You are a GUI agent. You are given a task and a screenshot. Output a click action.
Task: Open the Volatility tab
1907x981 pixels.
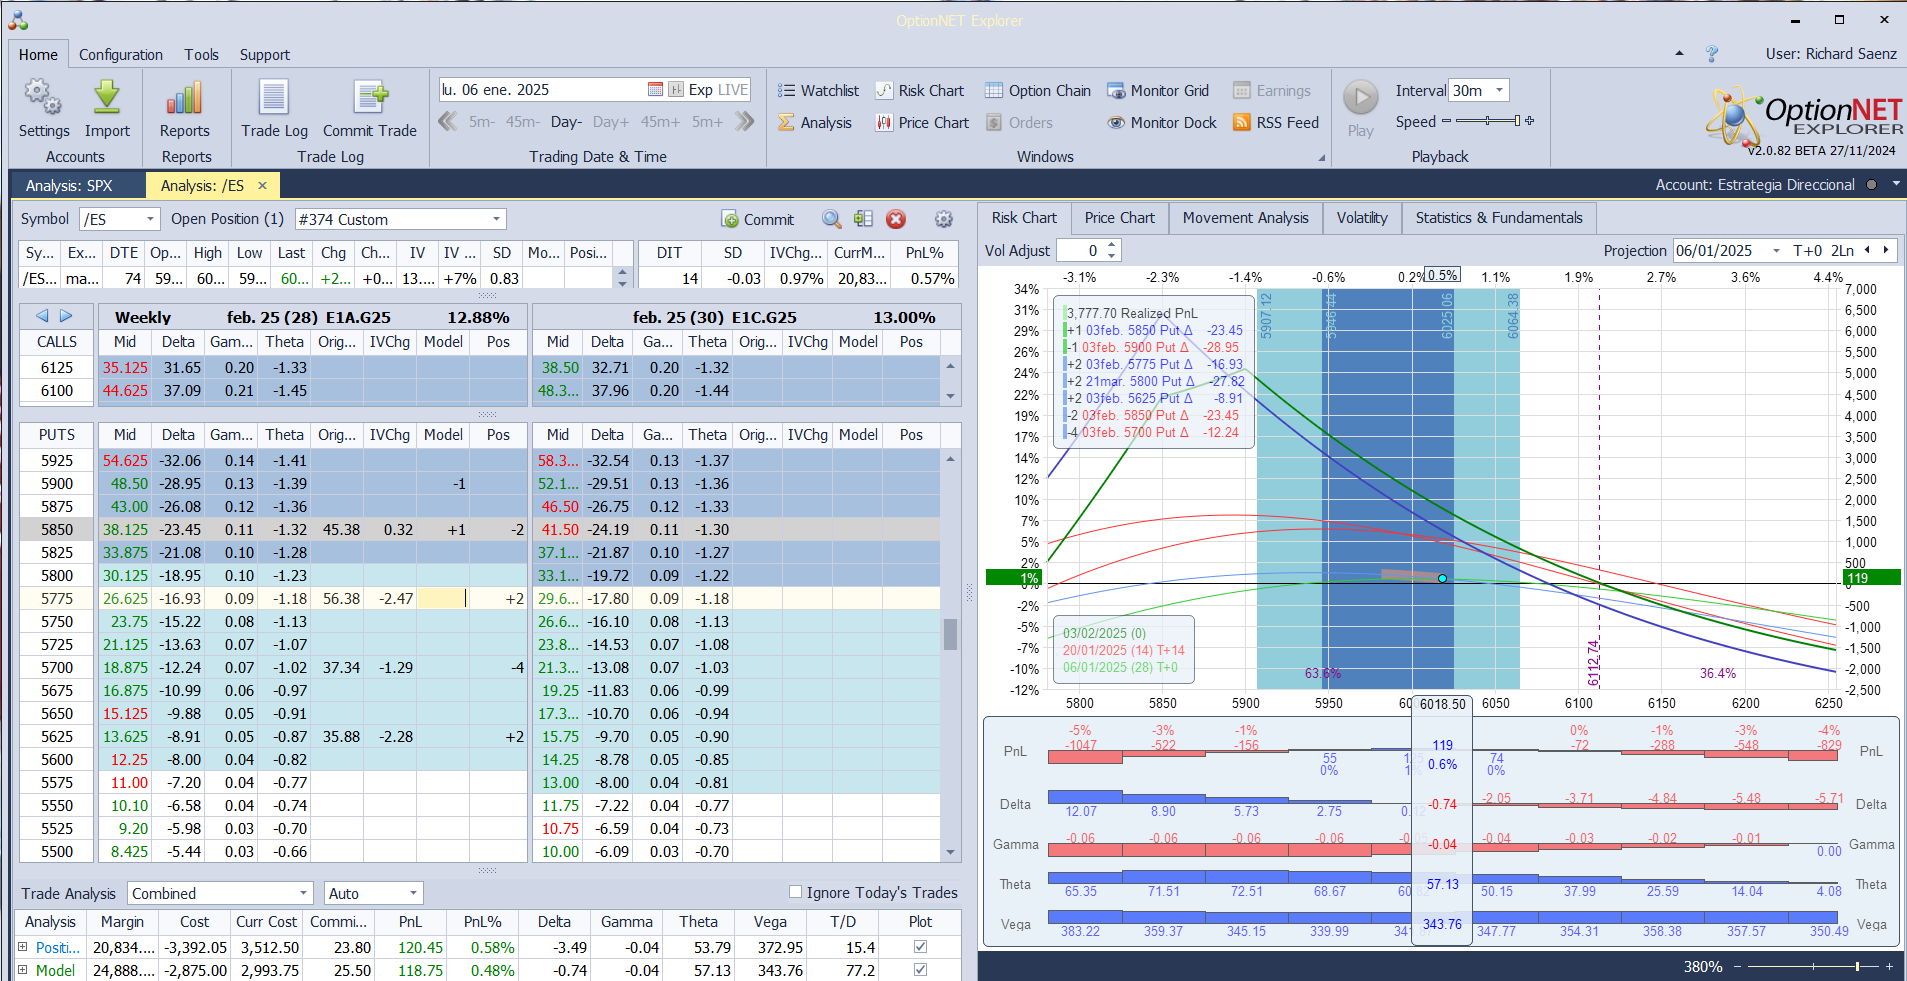coord(1362,218)
